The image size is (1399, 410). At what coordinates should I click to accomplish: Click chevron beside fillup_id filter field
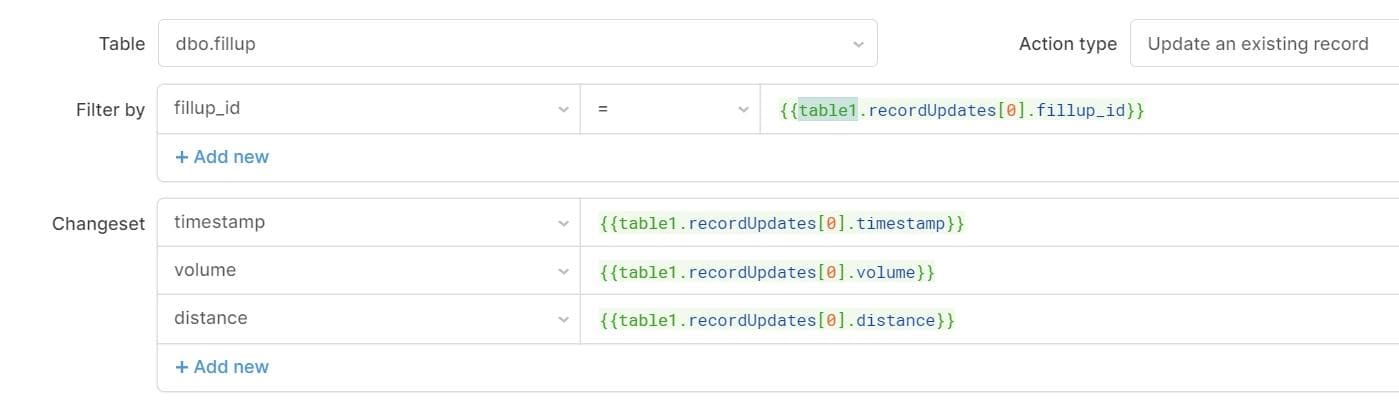tap(563, 109)
